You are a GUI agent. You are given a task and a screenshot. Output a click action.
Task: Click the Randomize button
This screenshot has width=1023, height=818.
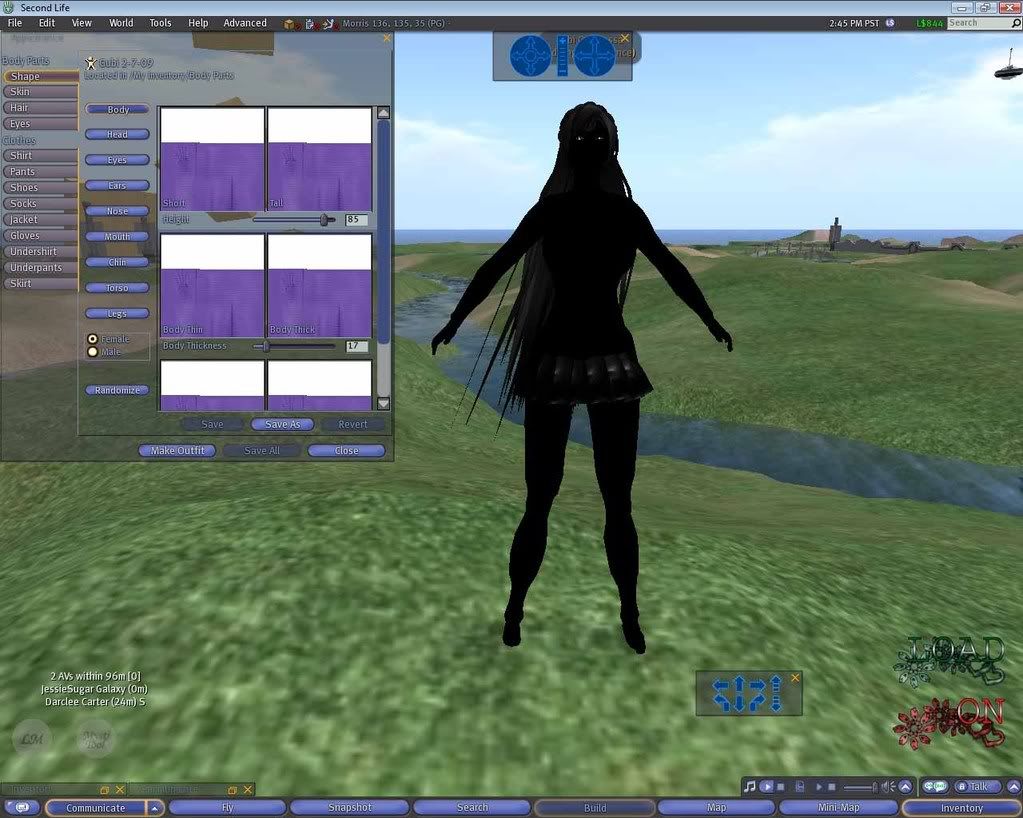(118, 390)
